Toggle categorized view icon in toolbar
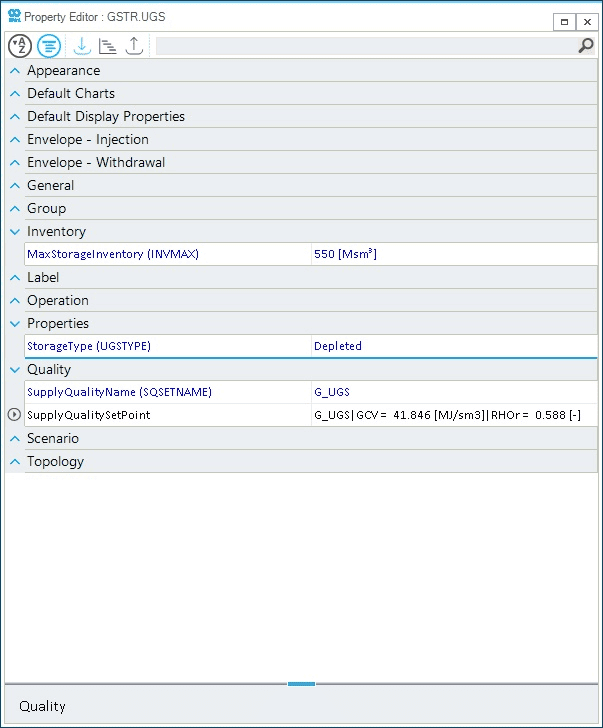 tap(49, 46)
